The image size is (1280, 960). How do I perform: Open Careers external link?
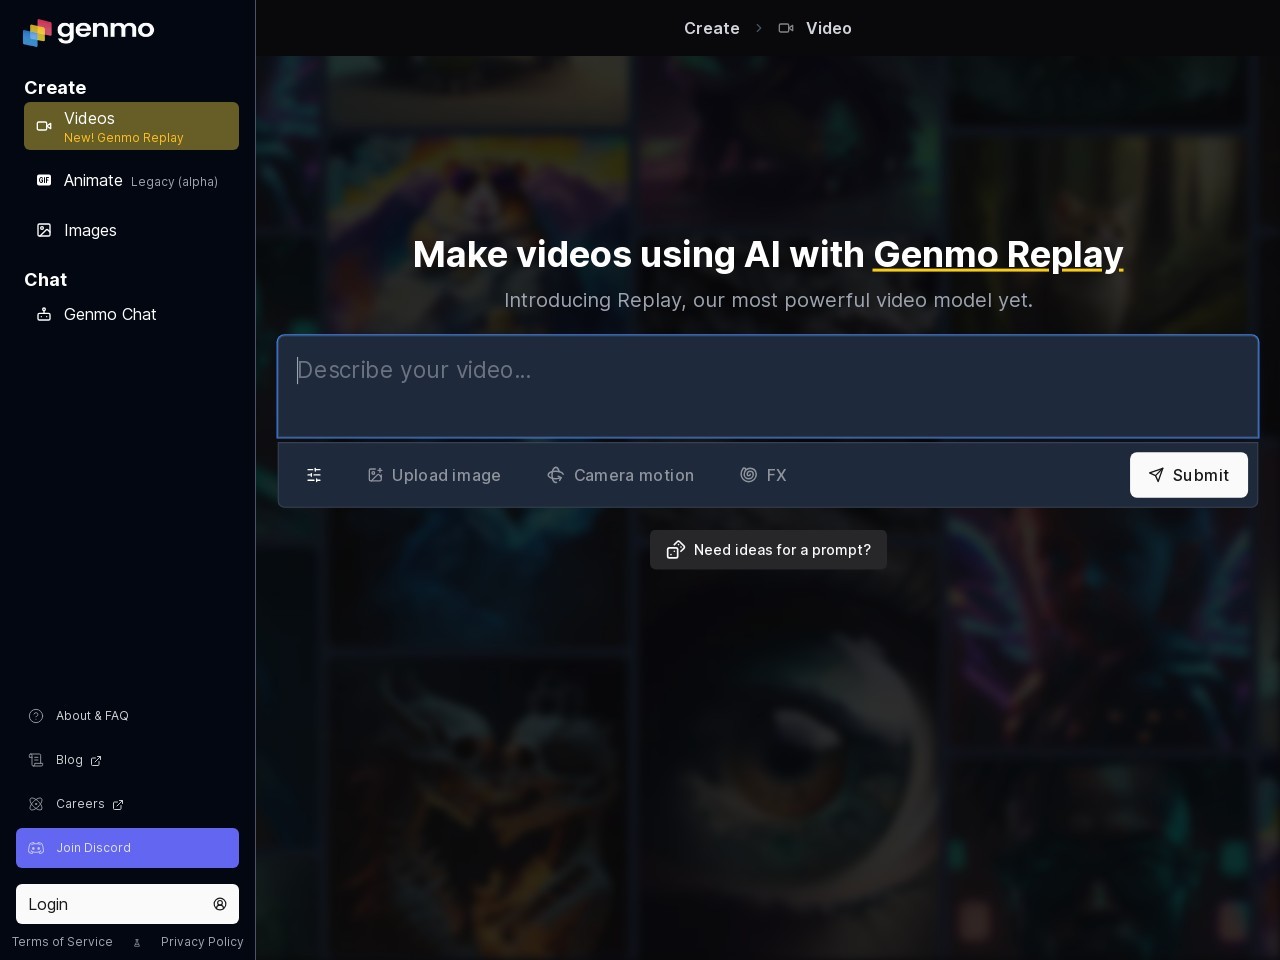point(80,804)
